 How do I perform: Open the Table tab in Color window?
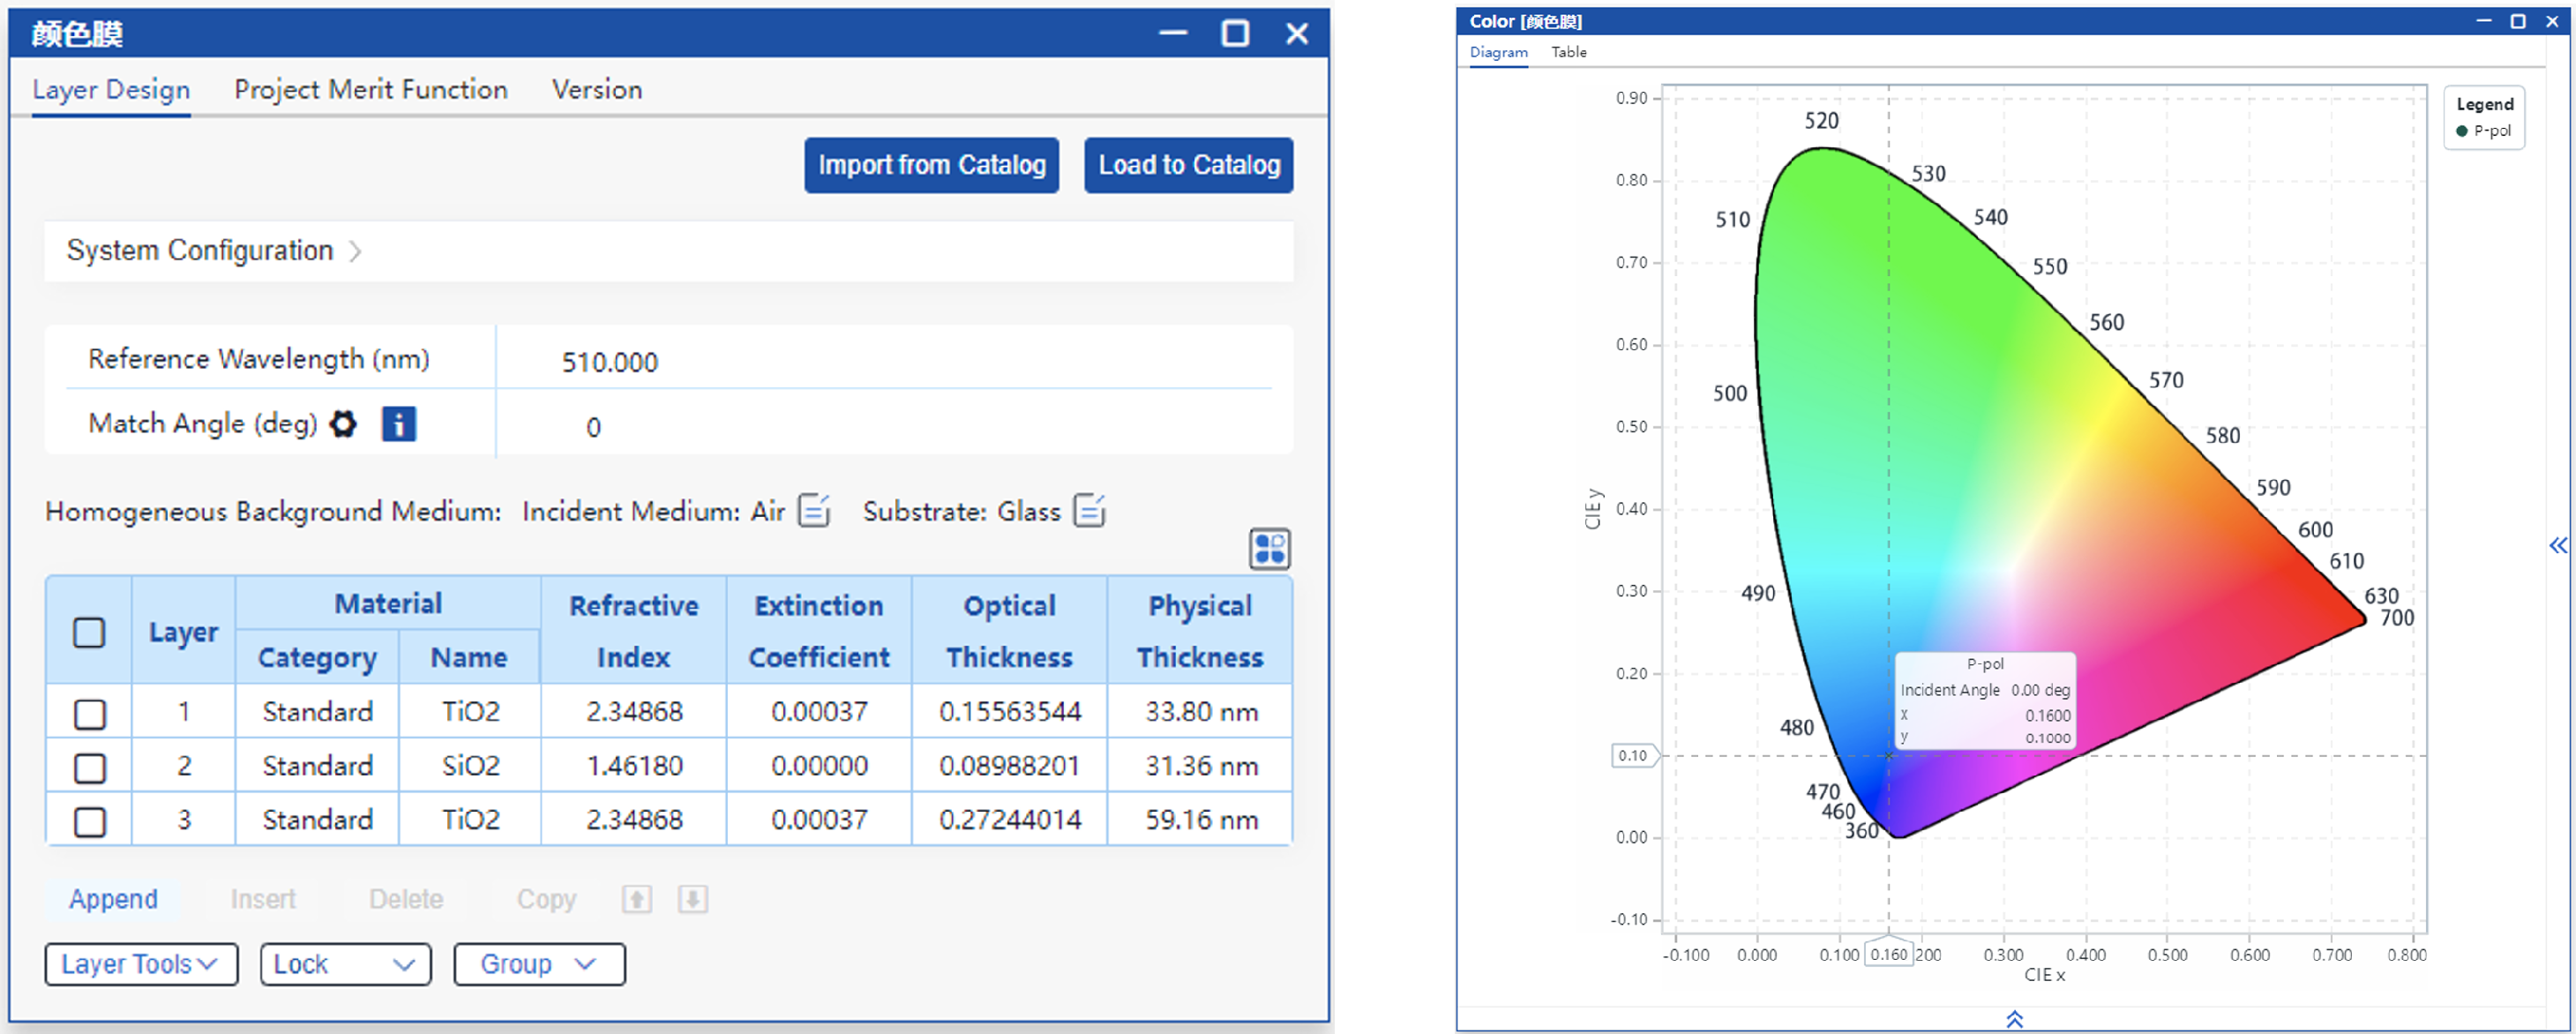(x=1568, y=52)
